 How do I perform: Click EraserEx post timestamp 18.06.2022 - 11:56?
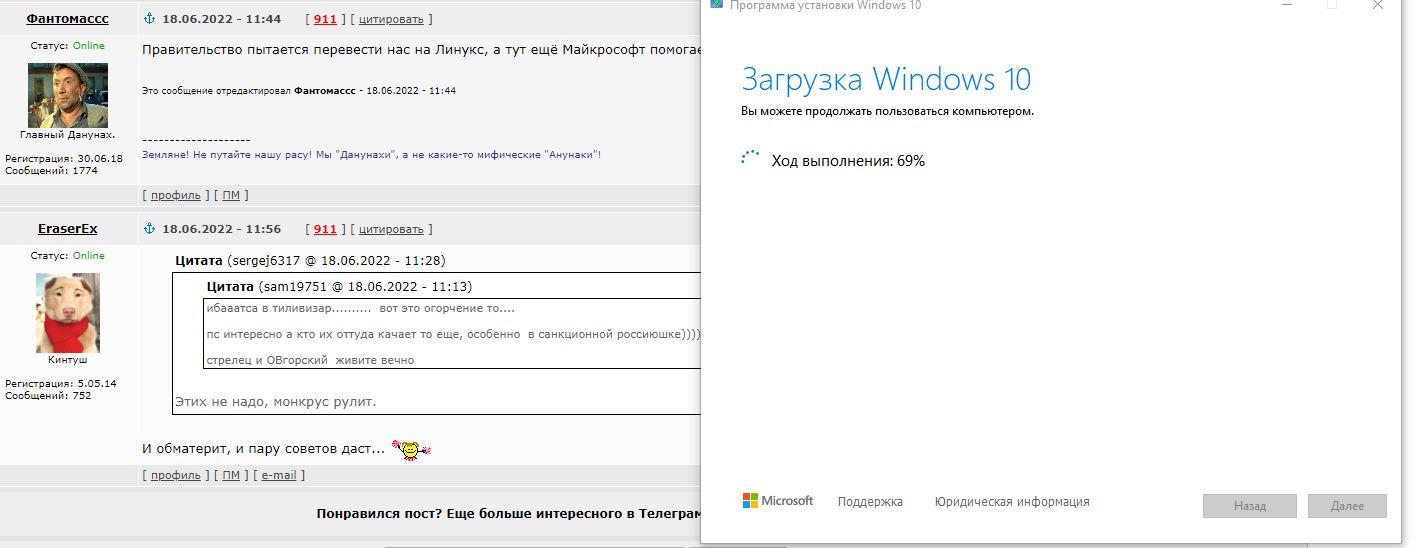[222, 229]
